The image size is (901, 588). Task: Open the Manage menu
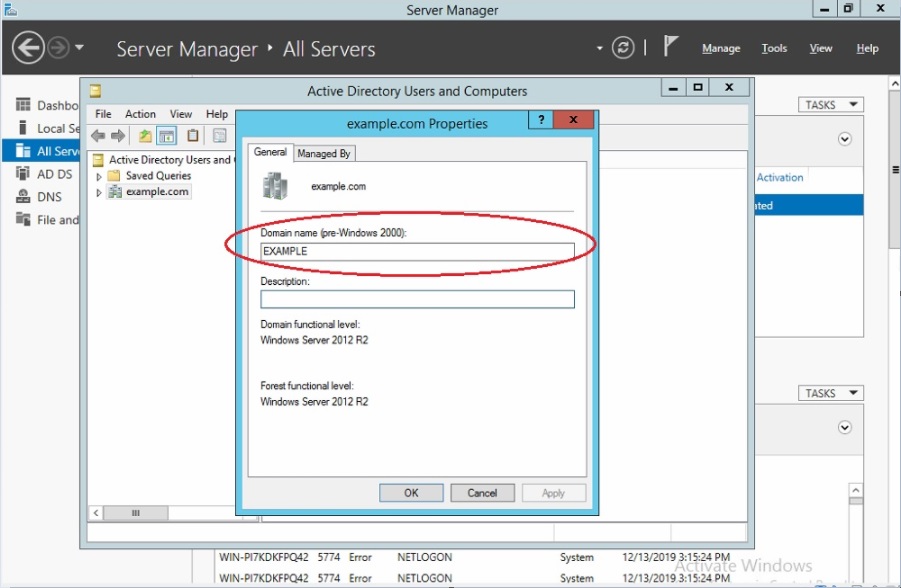coord(721,49)
